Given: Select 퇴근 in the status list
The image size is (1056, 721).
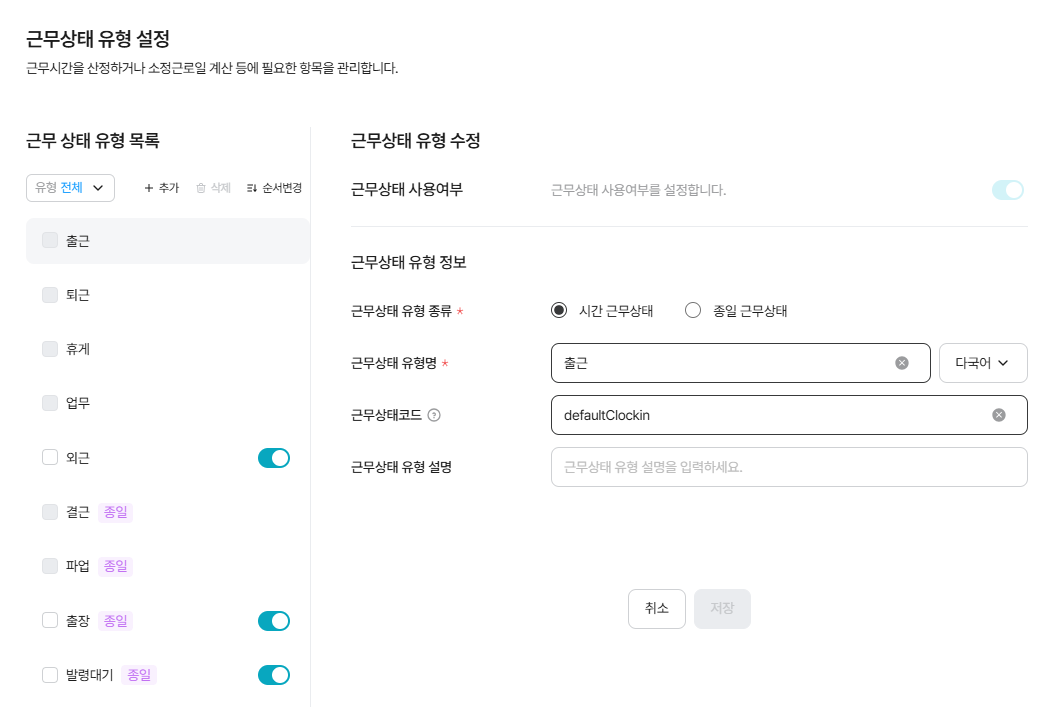Looking at the screenshot, I should pyautogui.click(x=78, y=295).
